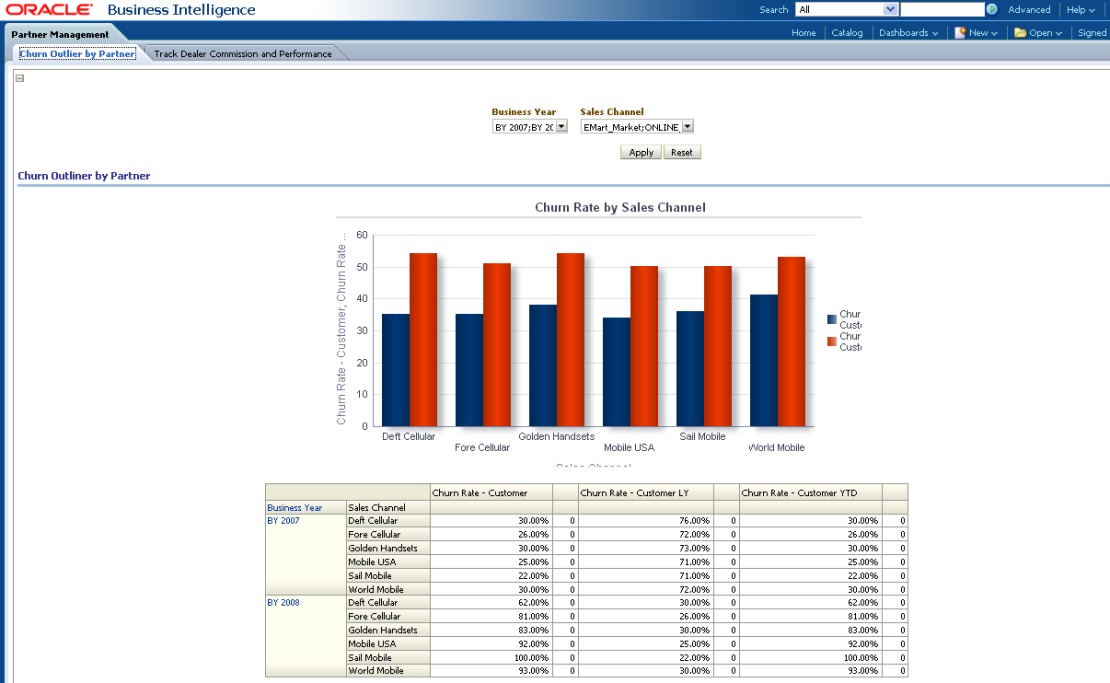Expand the New menu

pyautogui.click(x=983, y=33)
